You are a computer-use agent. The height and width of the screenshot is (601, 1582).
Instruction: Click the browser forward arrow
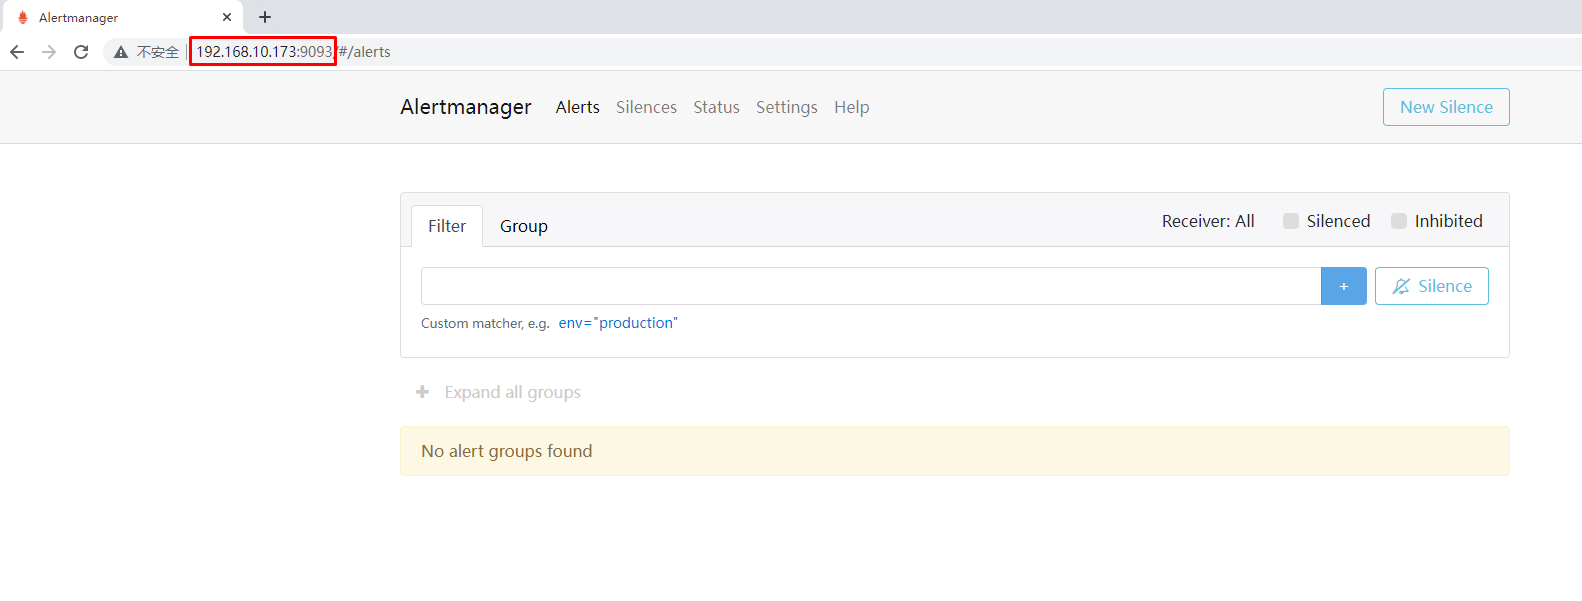click(x=49, y=52)
